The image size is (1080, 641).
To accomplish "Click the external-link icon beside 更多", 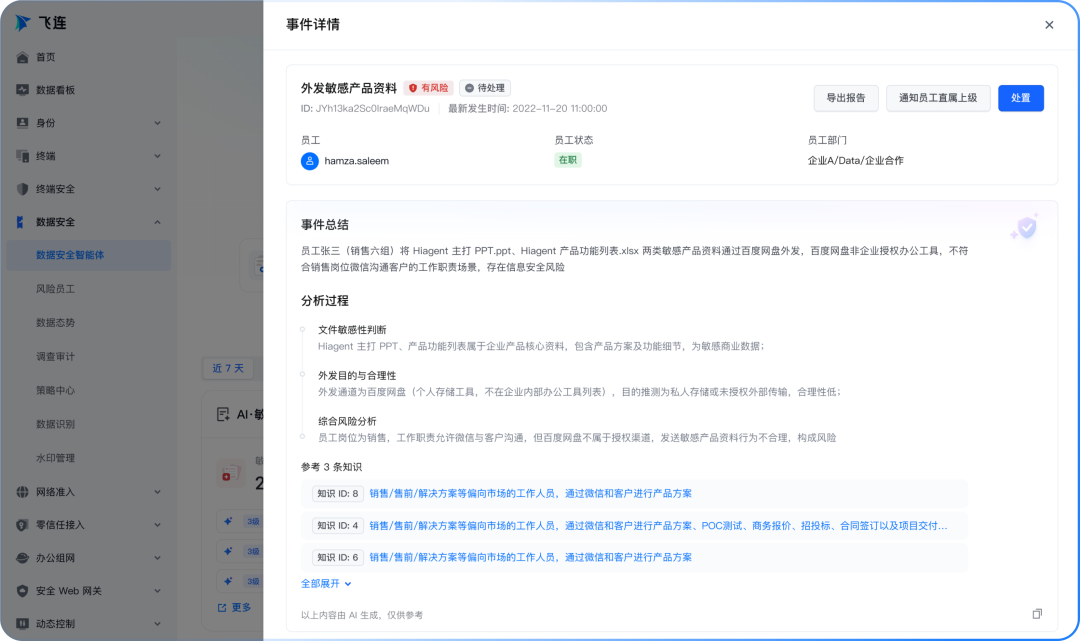I will (222, 607).
